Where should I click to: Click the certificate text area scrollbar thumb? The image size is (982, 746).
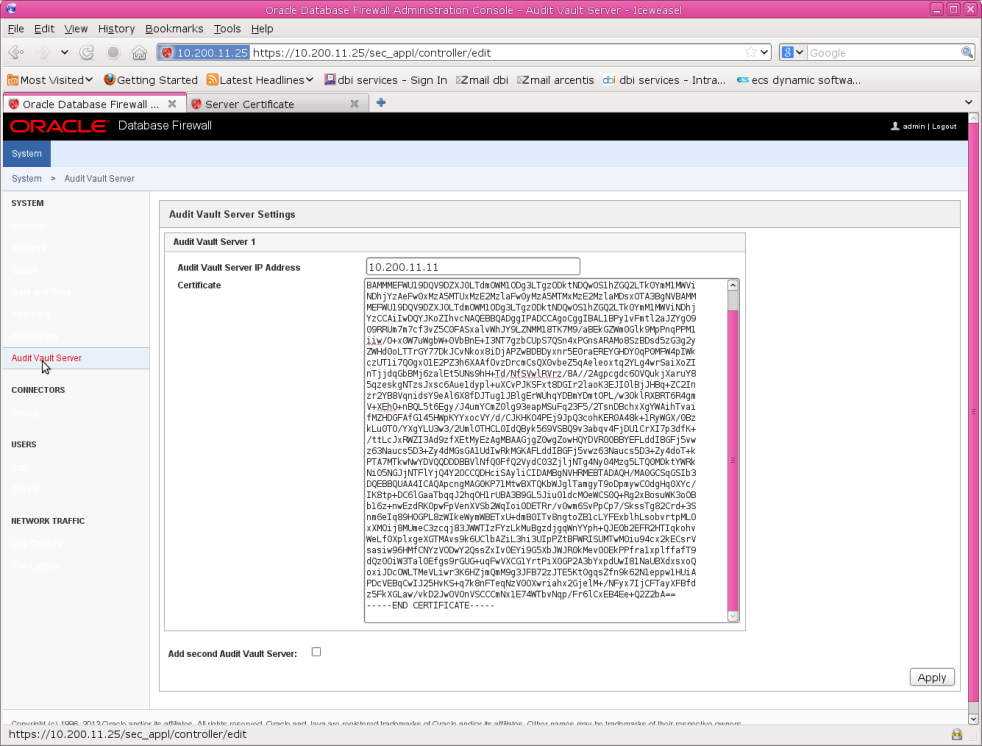point(733,459)
